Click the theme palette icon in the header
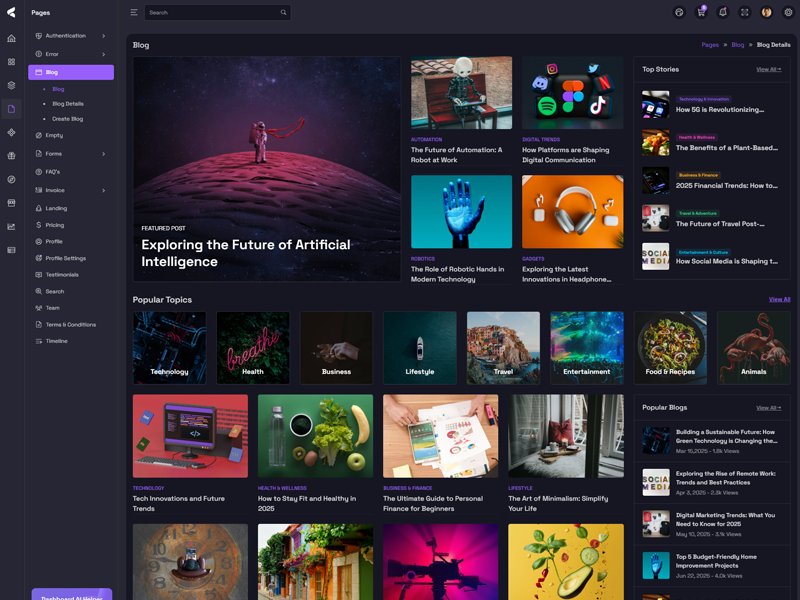 [x=679, y=13]
